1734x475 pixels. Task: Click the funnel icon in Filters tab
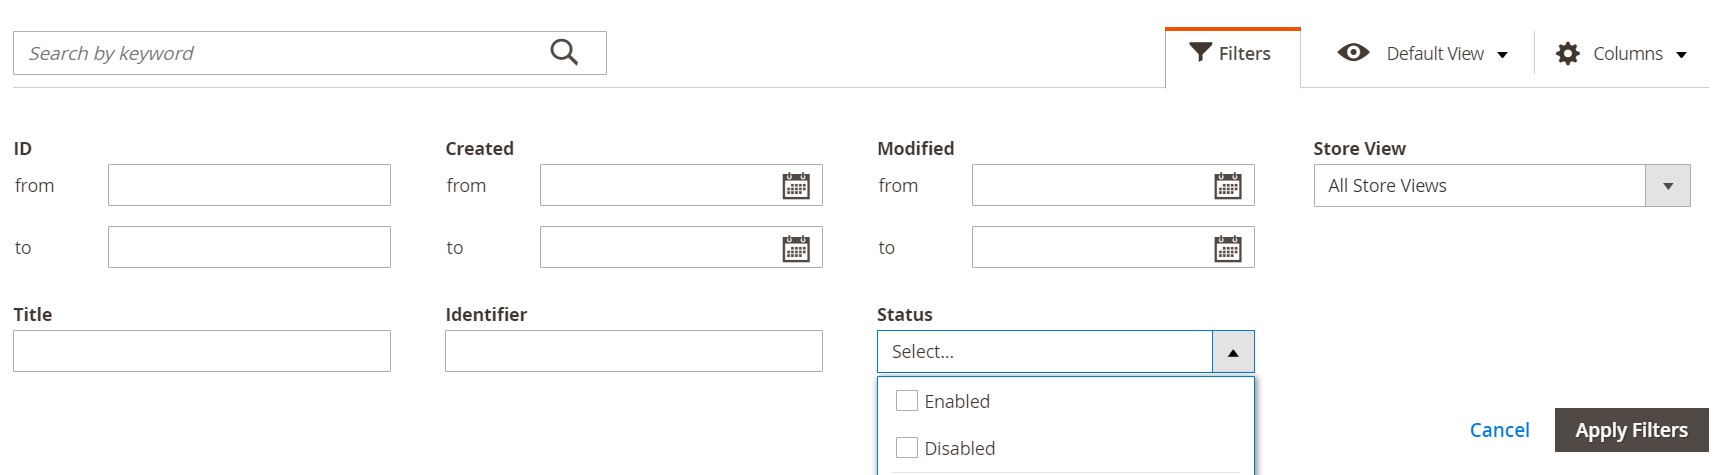[1200, 52]
